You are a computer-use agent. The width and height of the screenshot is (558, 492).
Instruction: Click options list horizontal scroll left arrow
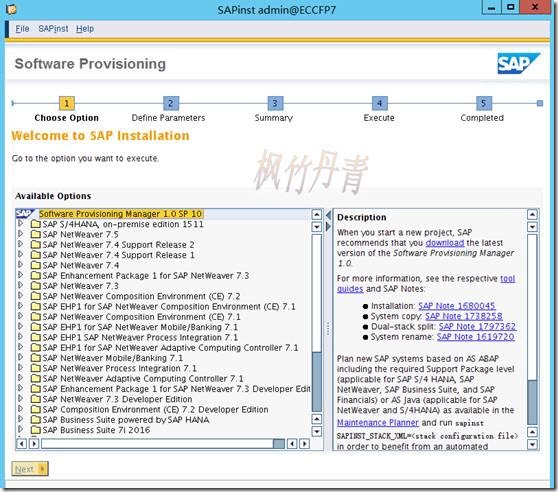pyautogui.click(x=22, y=444)
